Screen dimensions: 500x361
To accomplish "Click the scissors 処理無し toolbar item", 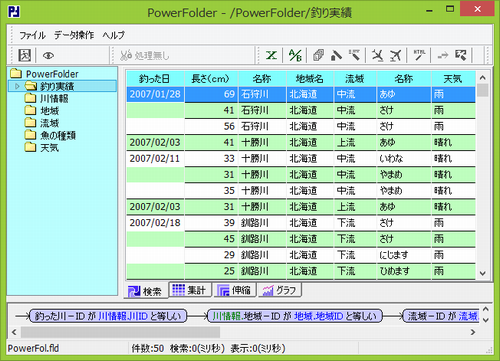I will pyautogui.click(x=145, y=56).
